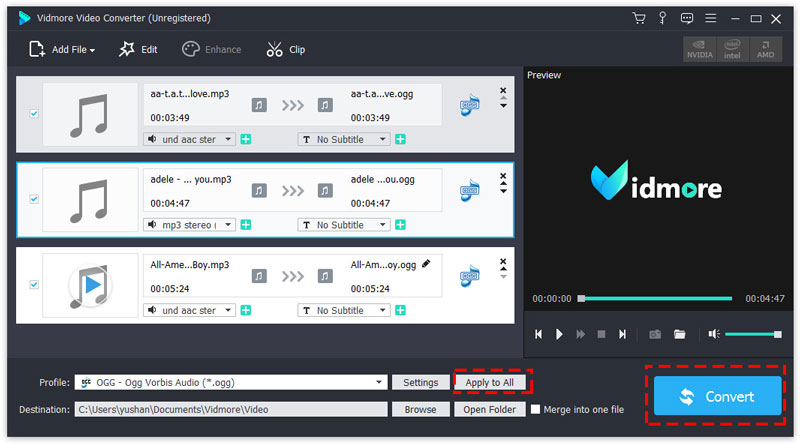Open the Edit toolbar item
The image size is (800, 444).
click(138, 49)
